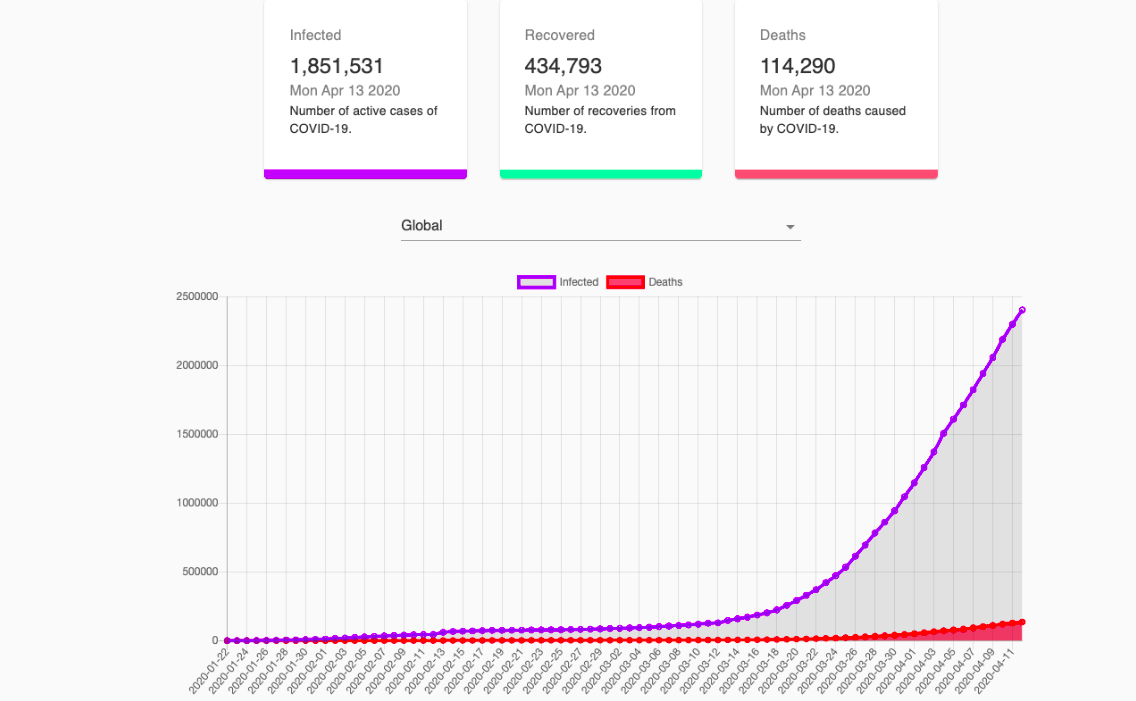Screen dimensions: 1136x701
Task: Open the Global country selector field
Action: tap(590, 226)
